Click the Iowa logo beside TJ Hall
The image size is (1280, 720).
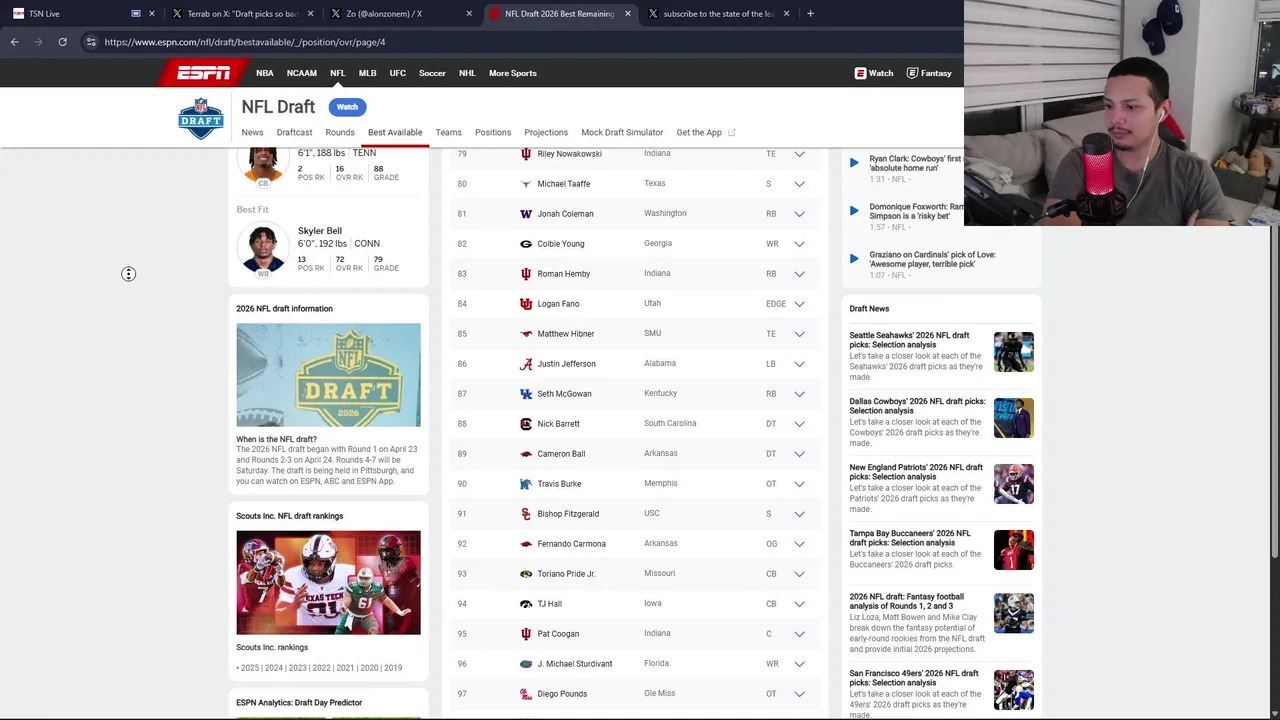click(526, 604)
